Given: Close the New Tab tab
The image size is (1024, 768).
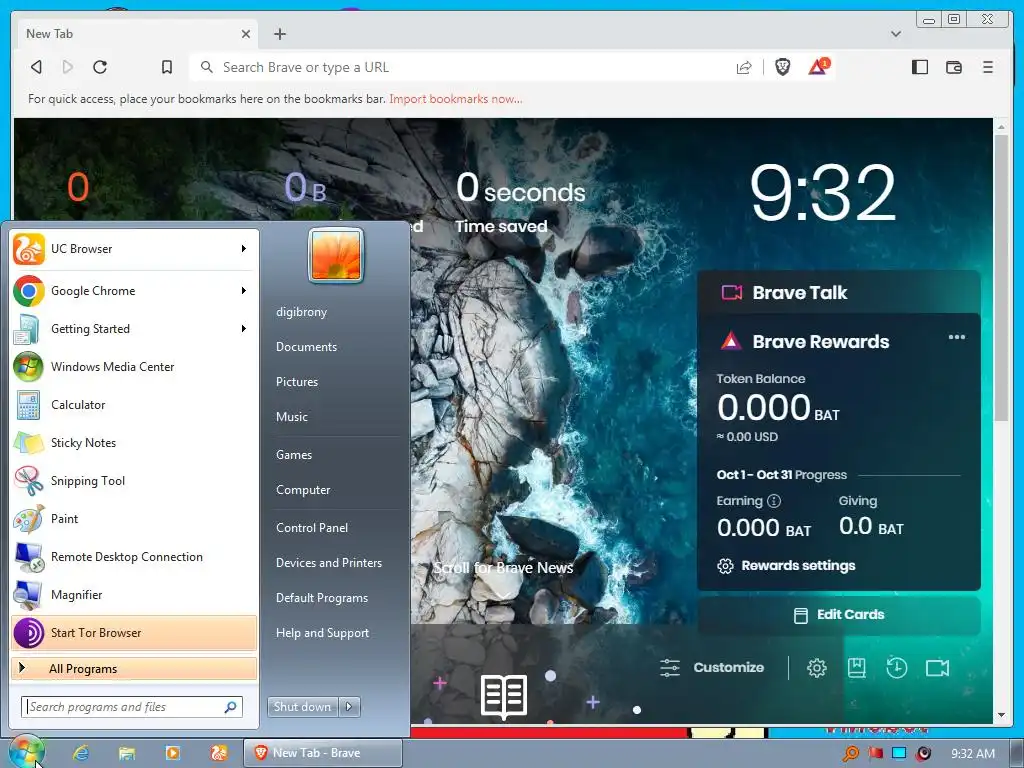Looking at the screenshot, I should [246, 34].
